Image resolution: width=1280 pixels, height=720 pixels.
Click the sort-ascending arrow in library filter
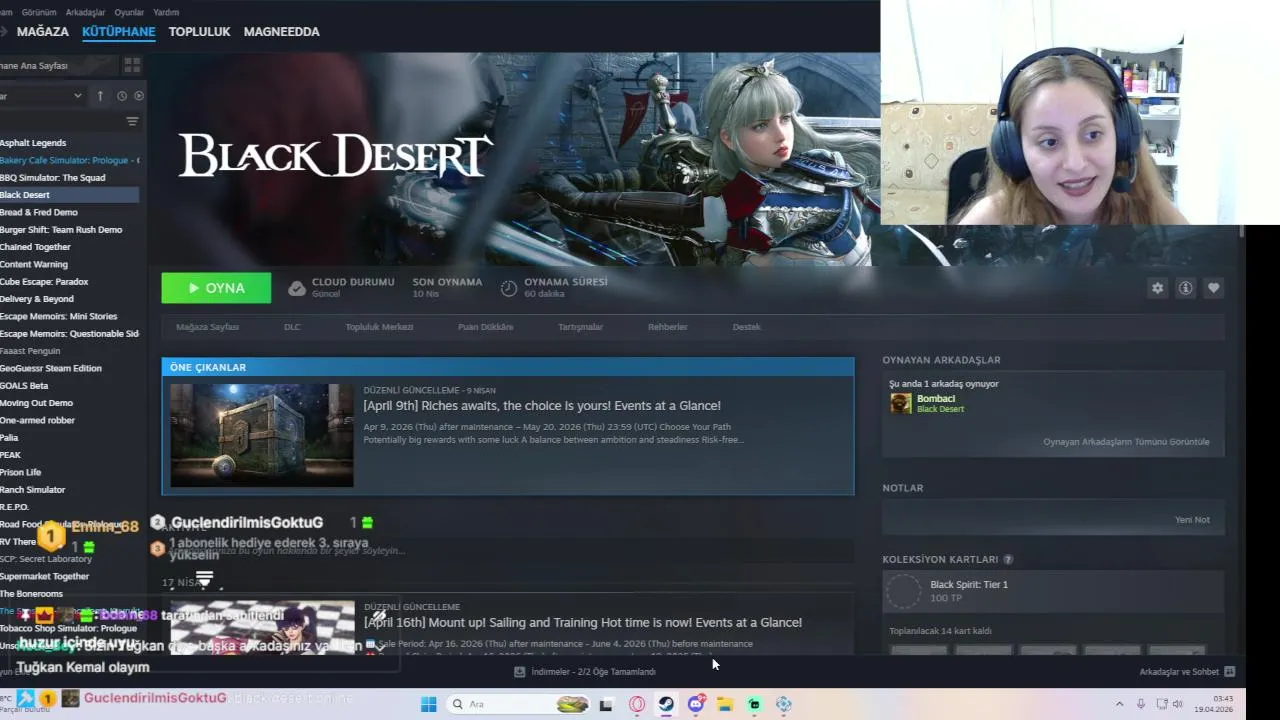(100, 96)
